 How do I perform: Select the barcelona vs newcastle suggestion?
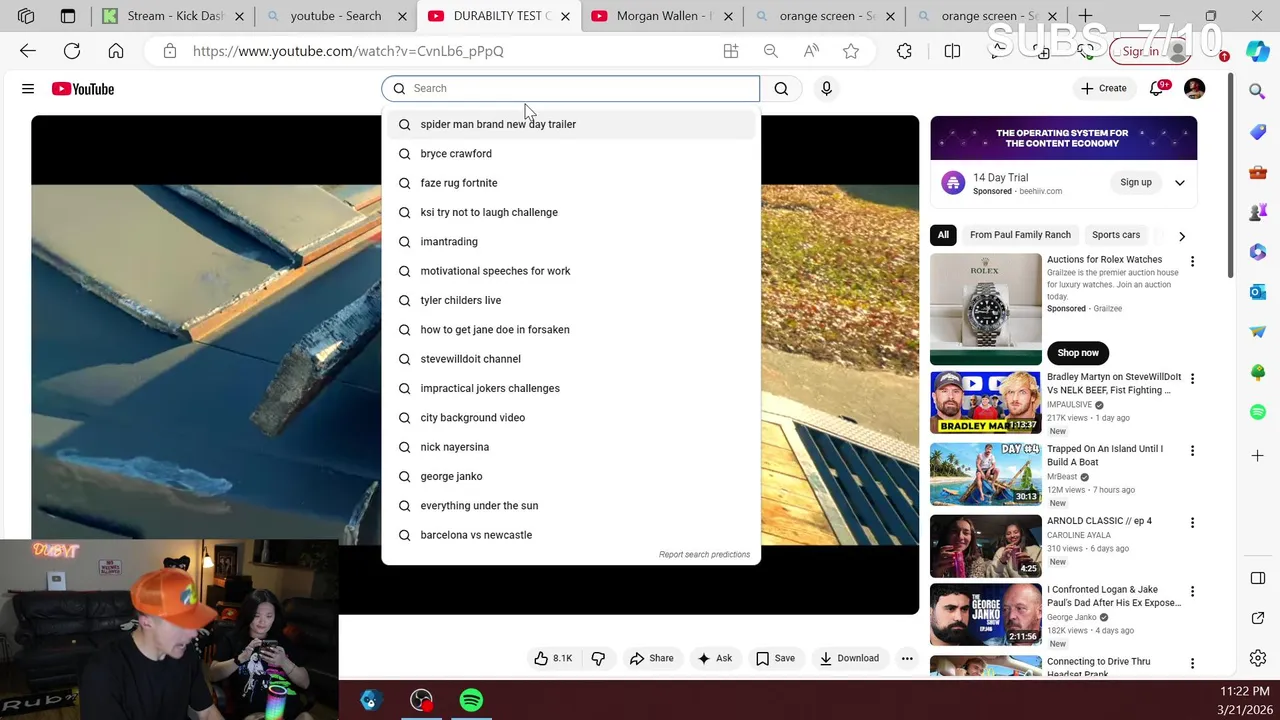tap(571, 535)
